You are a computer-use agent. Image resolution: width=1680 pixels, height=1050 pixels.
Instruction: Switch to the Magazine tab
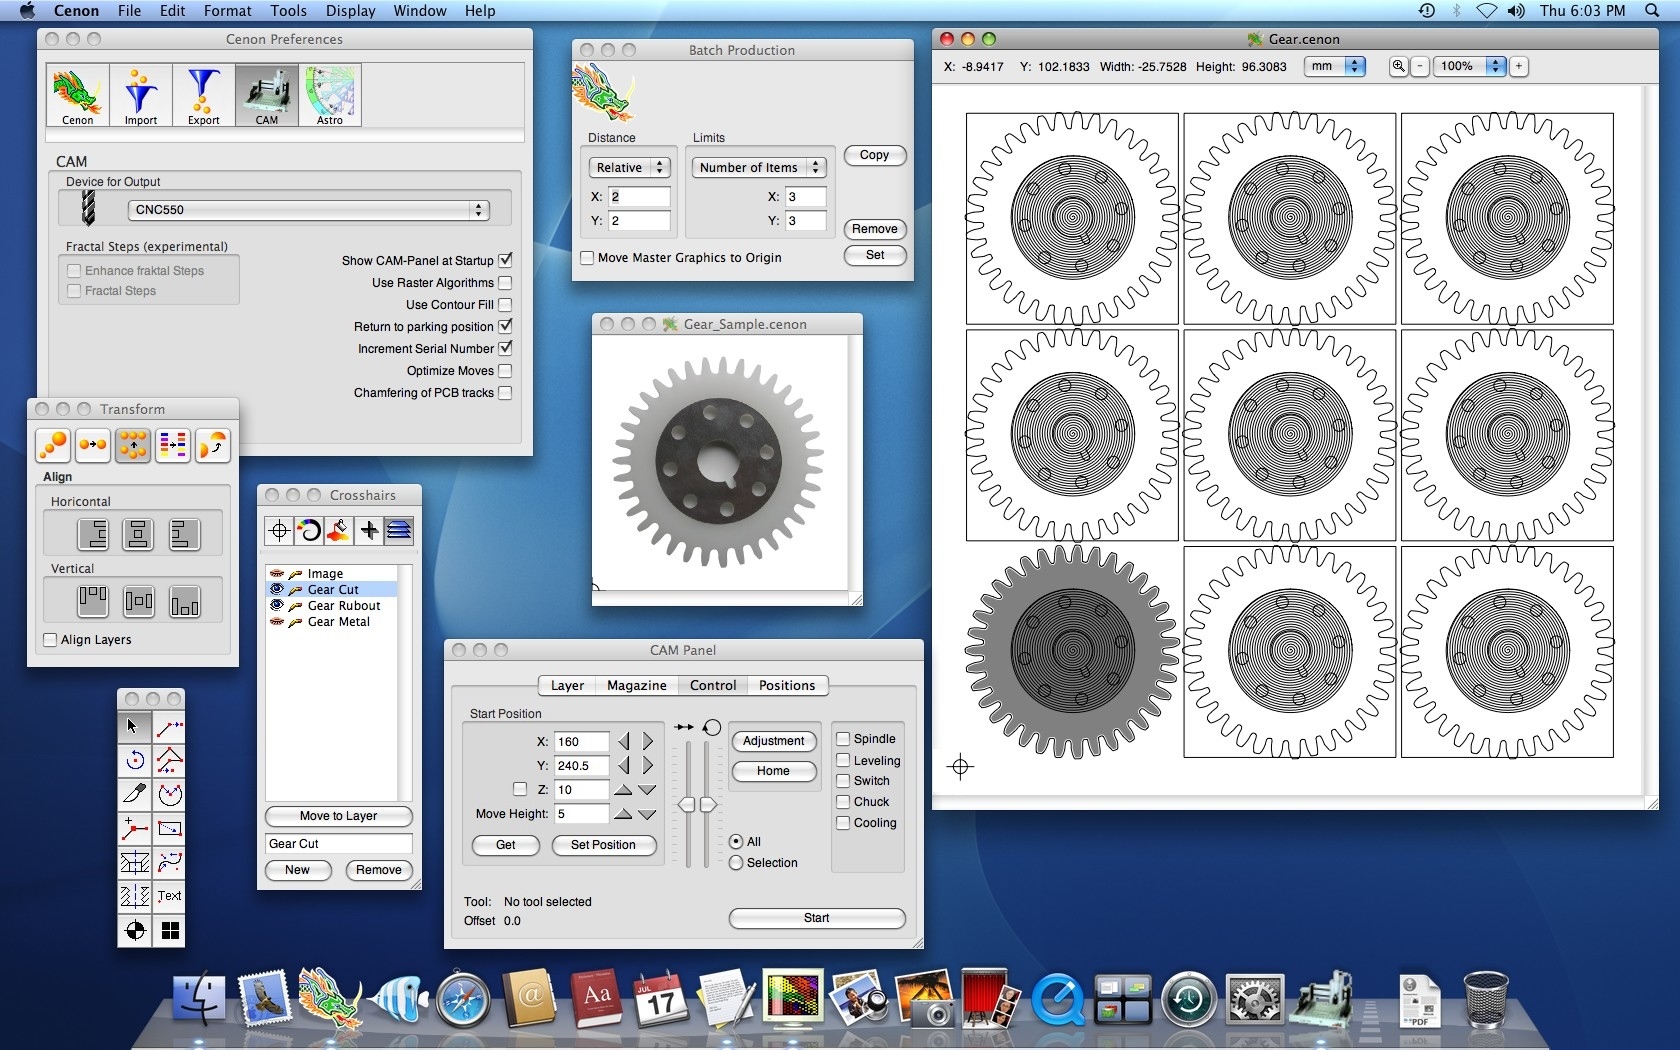click(x=636, y=686)
